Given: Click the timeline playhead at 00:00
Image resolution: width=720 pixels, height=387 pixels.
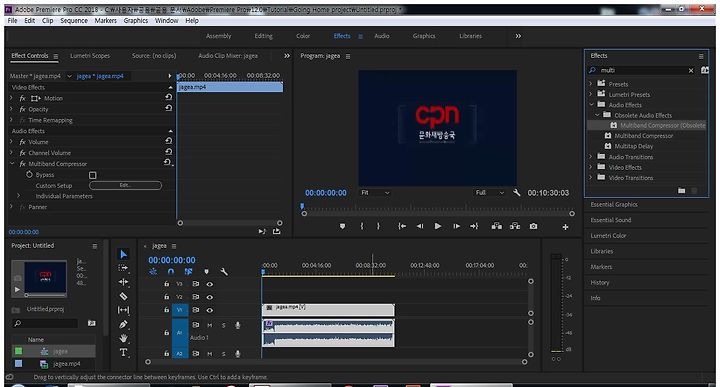Looking at the screenshot, I should 263,273.
